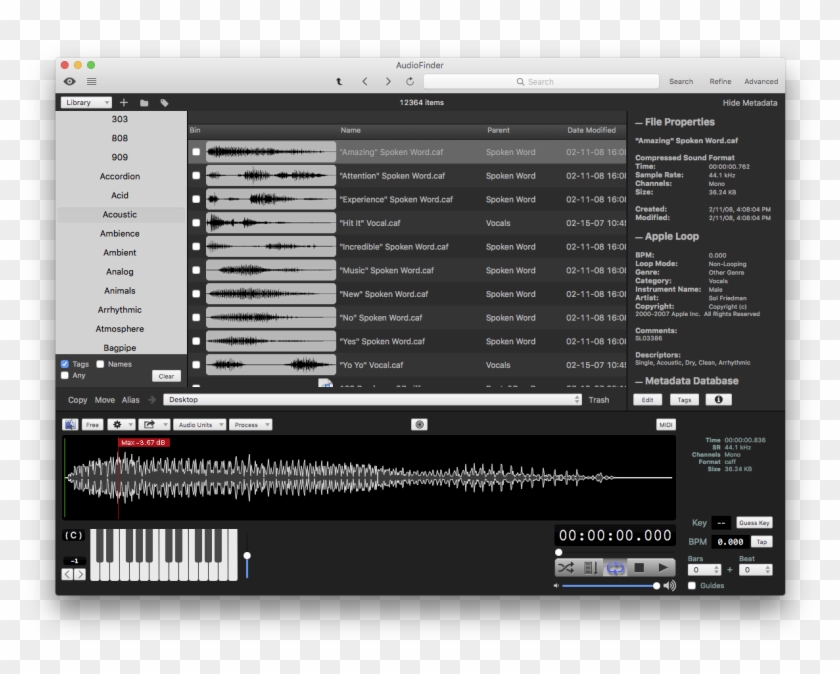Shift piano octave up with right arrow

[x=80, y=574]
